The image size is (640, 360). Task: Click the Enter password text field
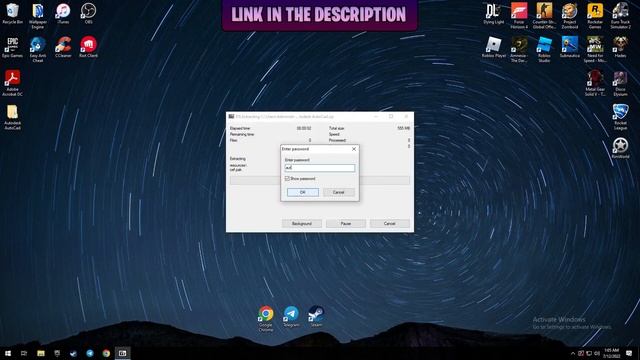[320, 168]
